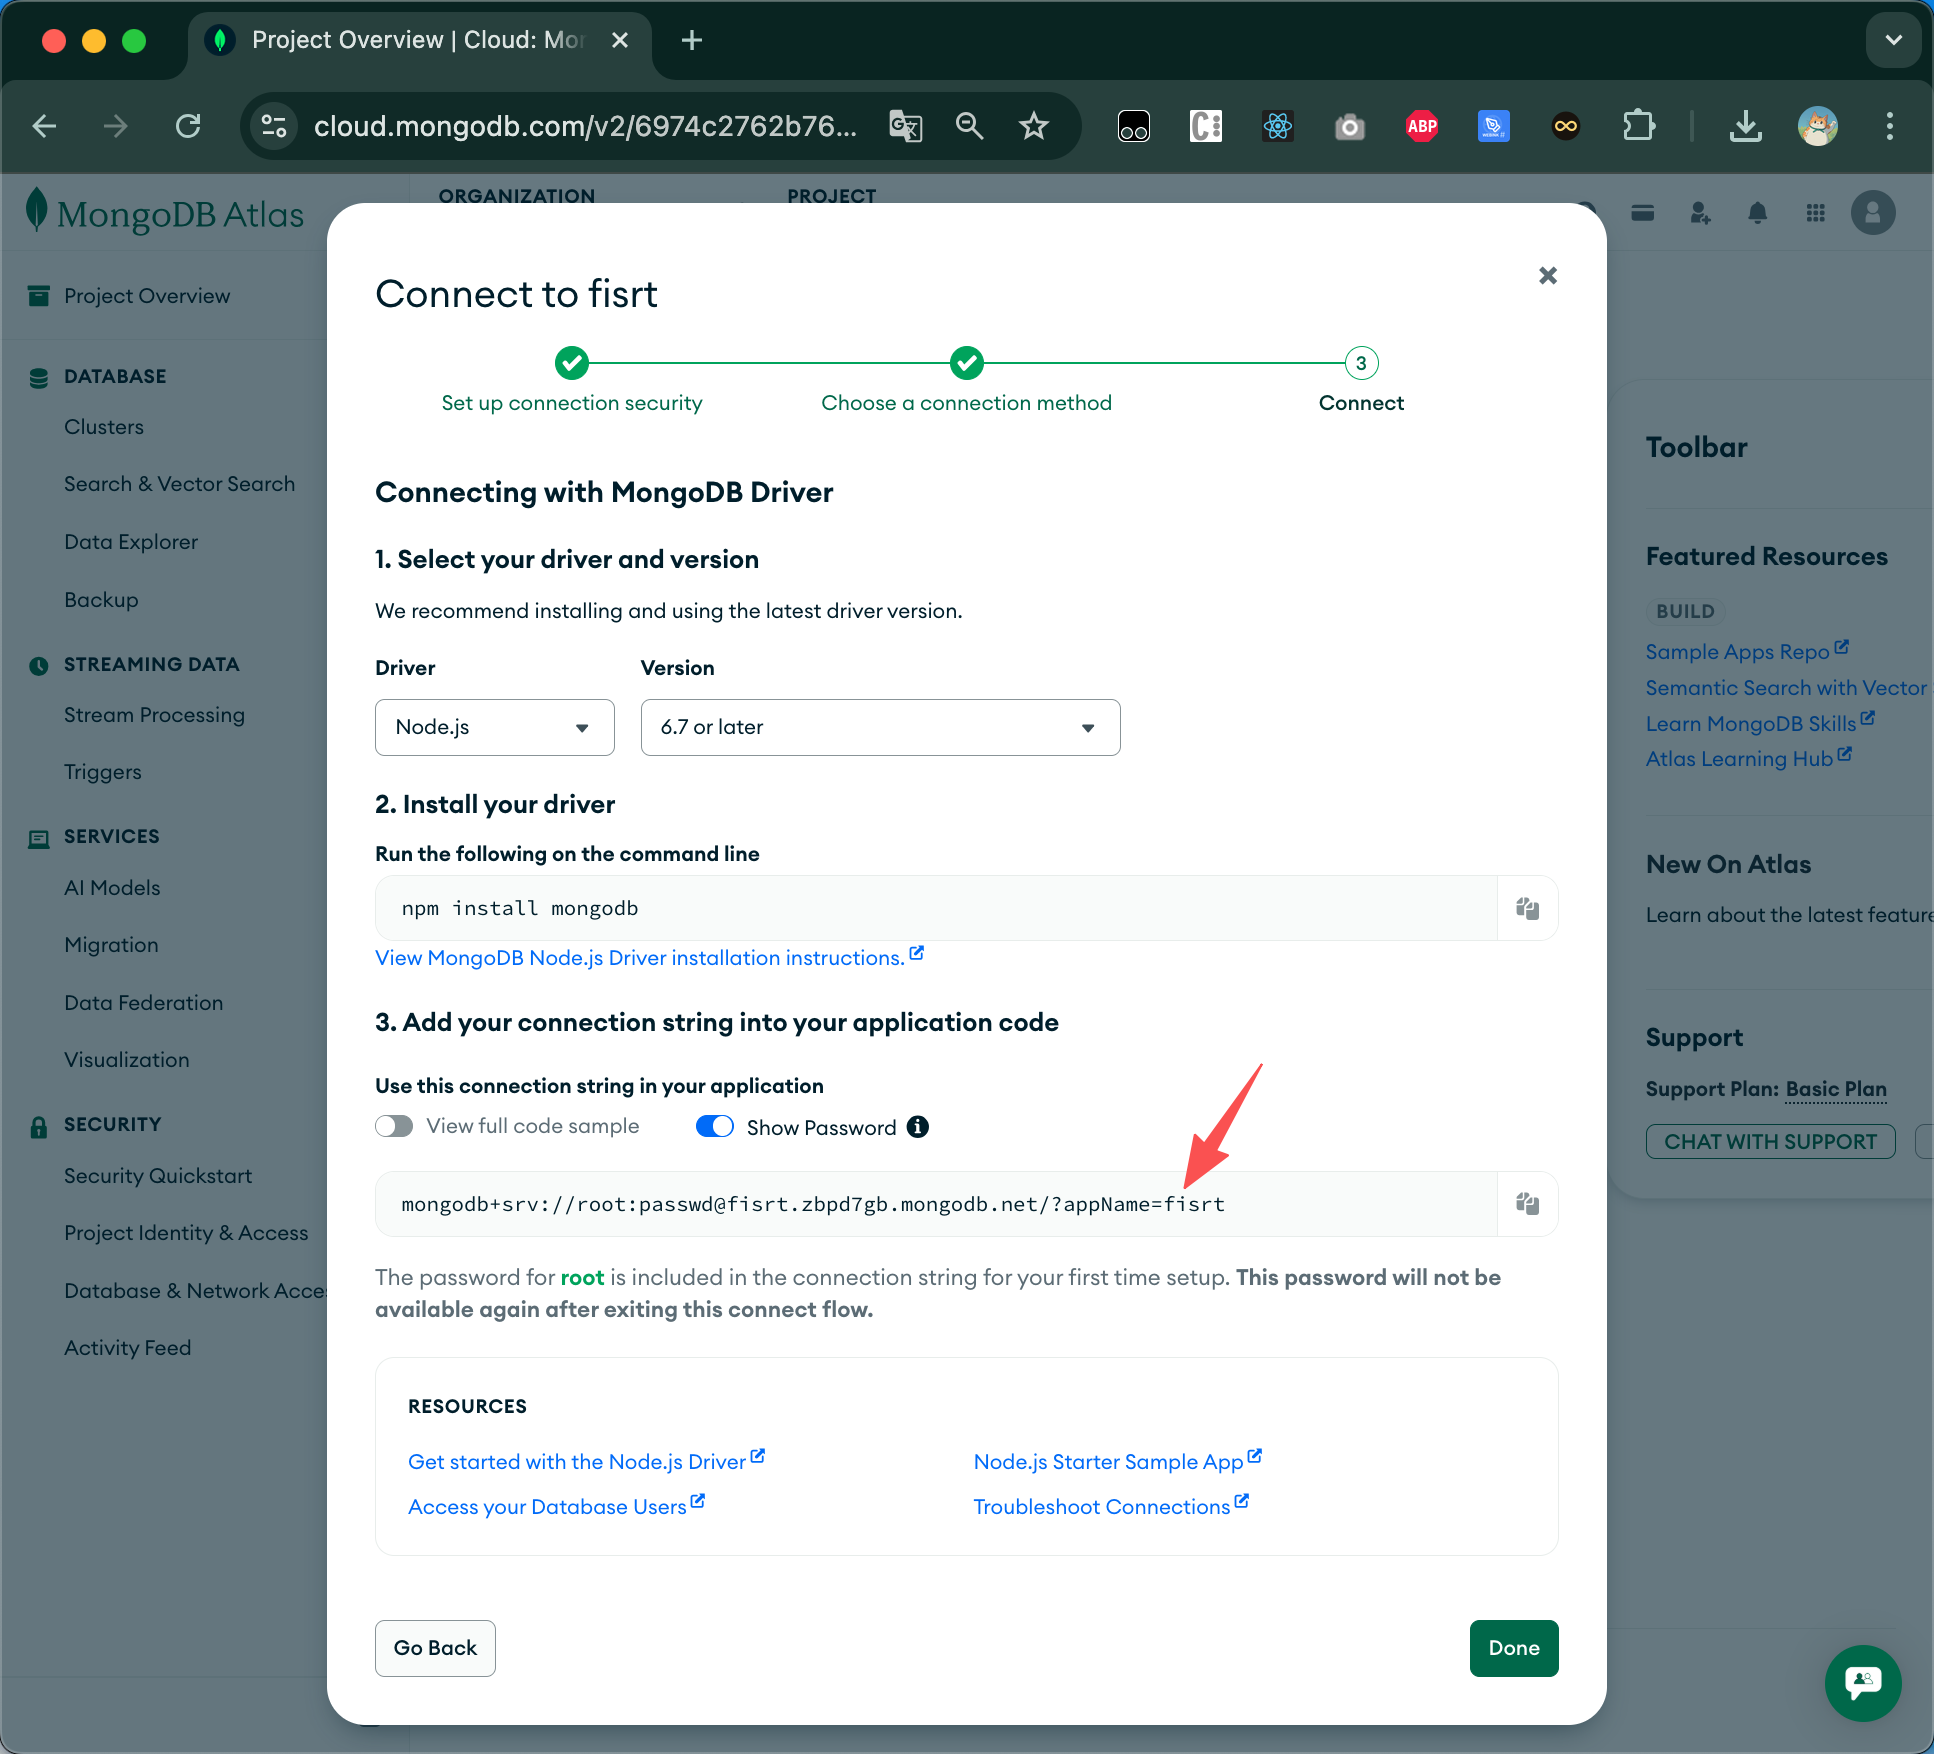Image resolution: width=1934 pixels, height=1754 pixels.
Task: Click the connection string text field
Action: coord(935,1204)
